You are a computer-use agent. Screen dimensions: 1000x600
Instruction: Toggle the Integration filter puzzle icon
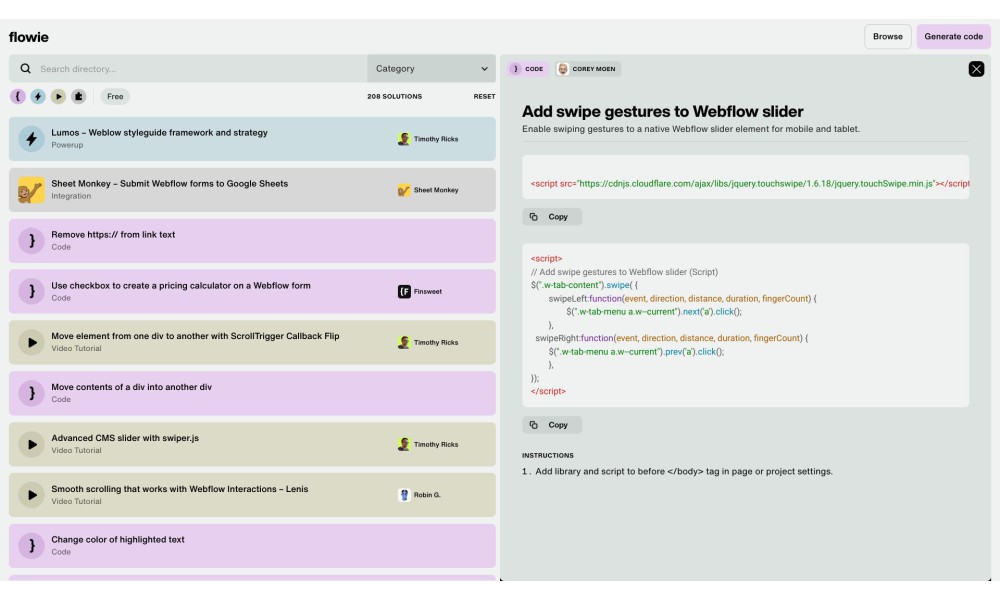tap(78, 96)
